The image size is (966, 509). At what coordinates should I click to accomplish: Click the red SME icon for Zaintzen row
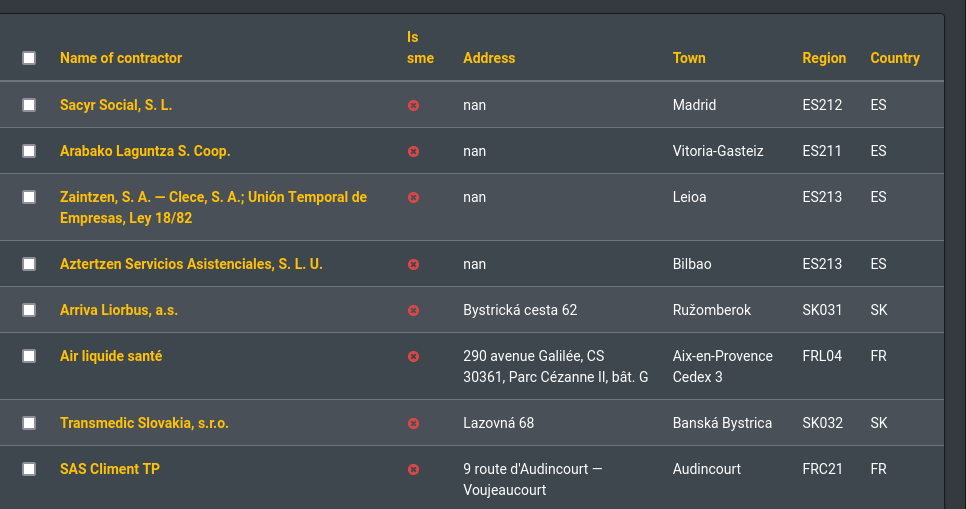pyautogui.click(x=413, y=198)
